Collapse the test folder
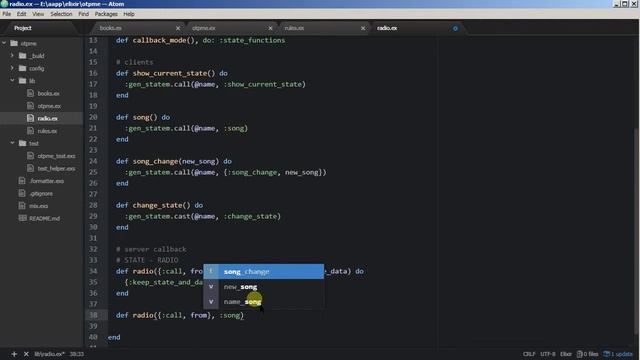Image resolution: width=640 pixels, height=360 pixels. [12, 143]
